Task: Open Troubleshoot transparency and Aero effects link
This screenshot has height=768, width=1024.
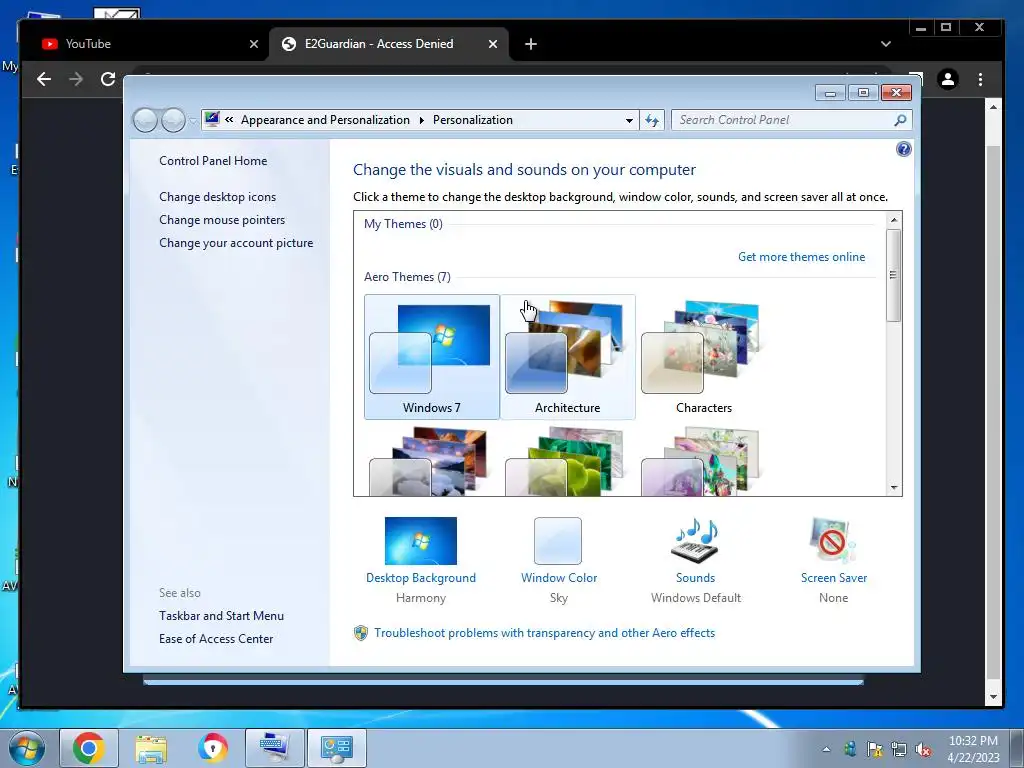Action: tap(544, 633)
